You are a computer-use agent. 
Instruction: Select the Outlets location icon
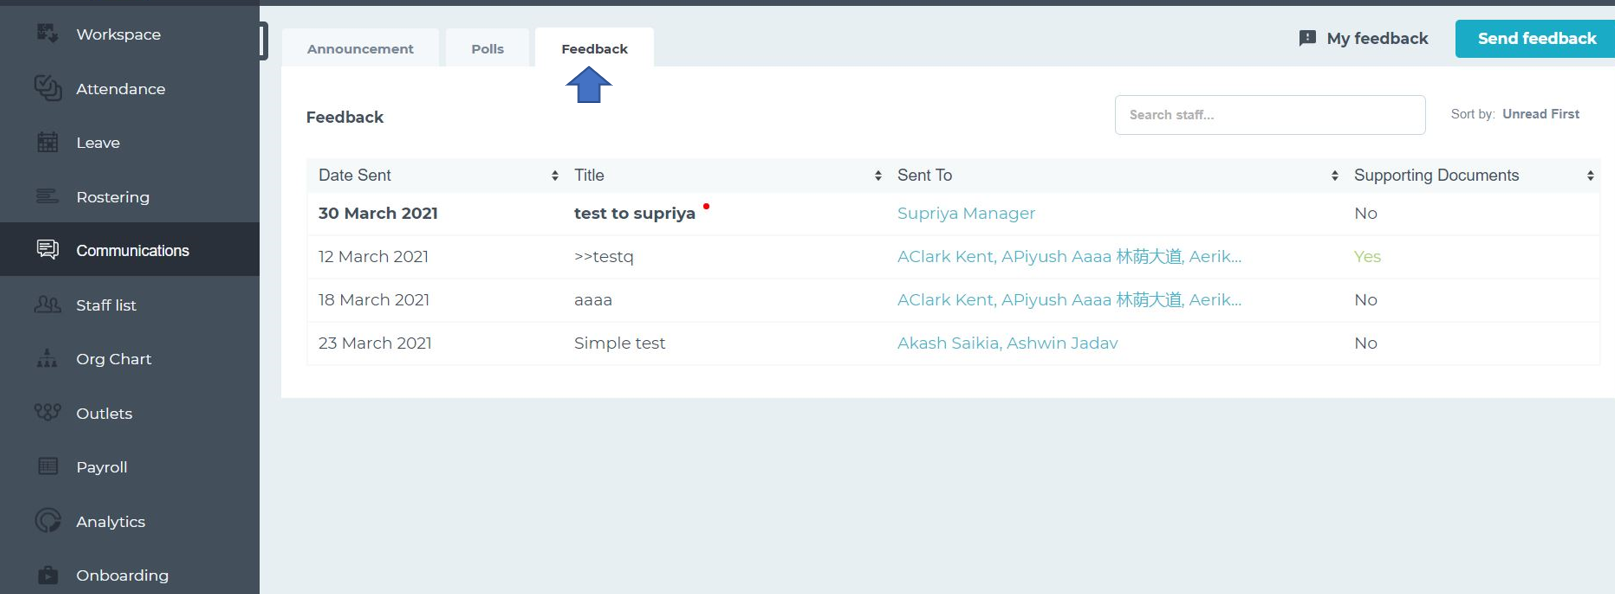(47, 412)
